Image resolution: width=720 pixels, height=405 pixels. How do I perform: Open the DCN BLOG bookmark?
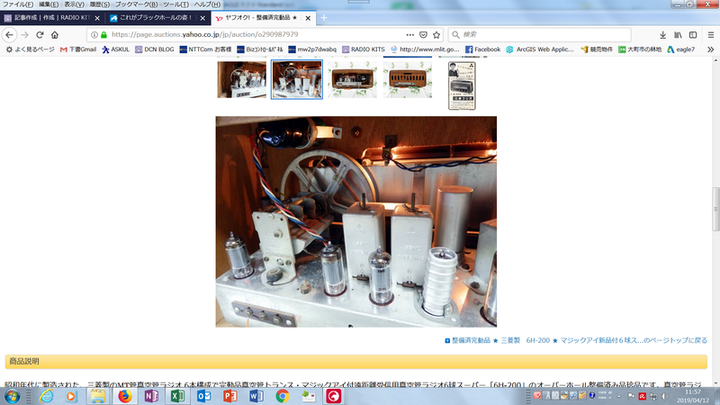(x=154, y=49)
